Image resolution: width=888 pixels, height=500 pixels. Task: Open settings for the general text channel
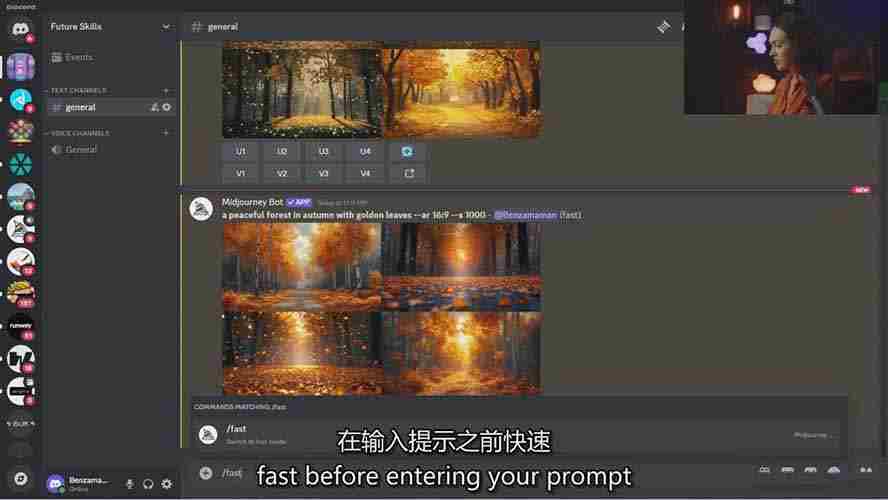[167, 107]
